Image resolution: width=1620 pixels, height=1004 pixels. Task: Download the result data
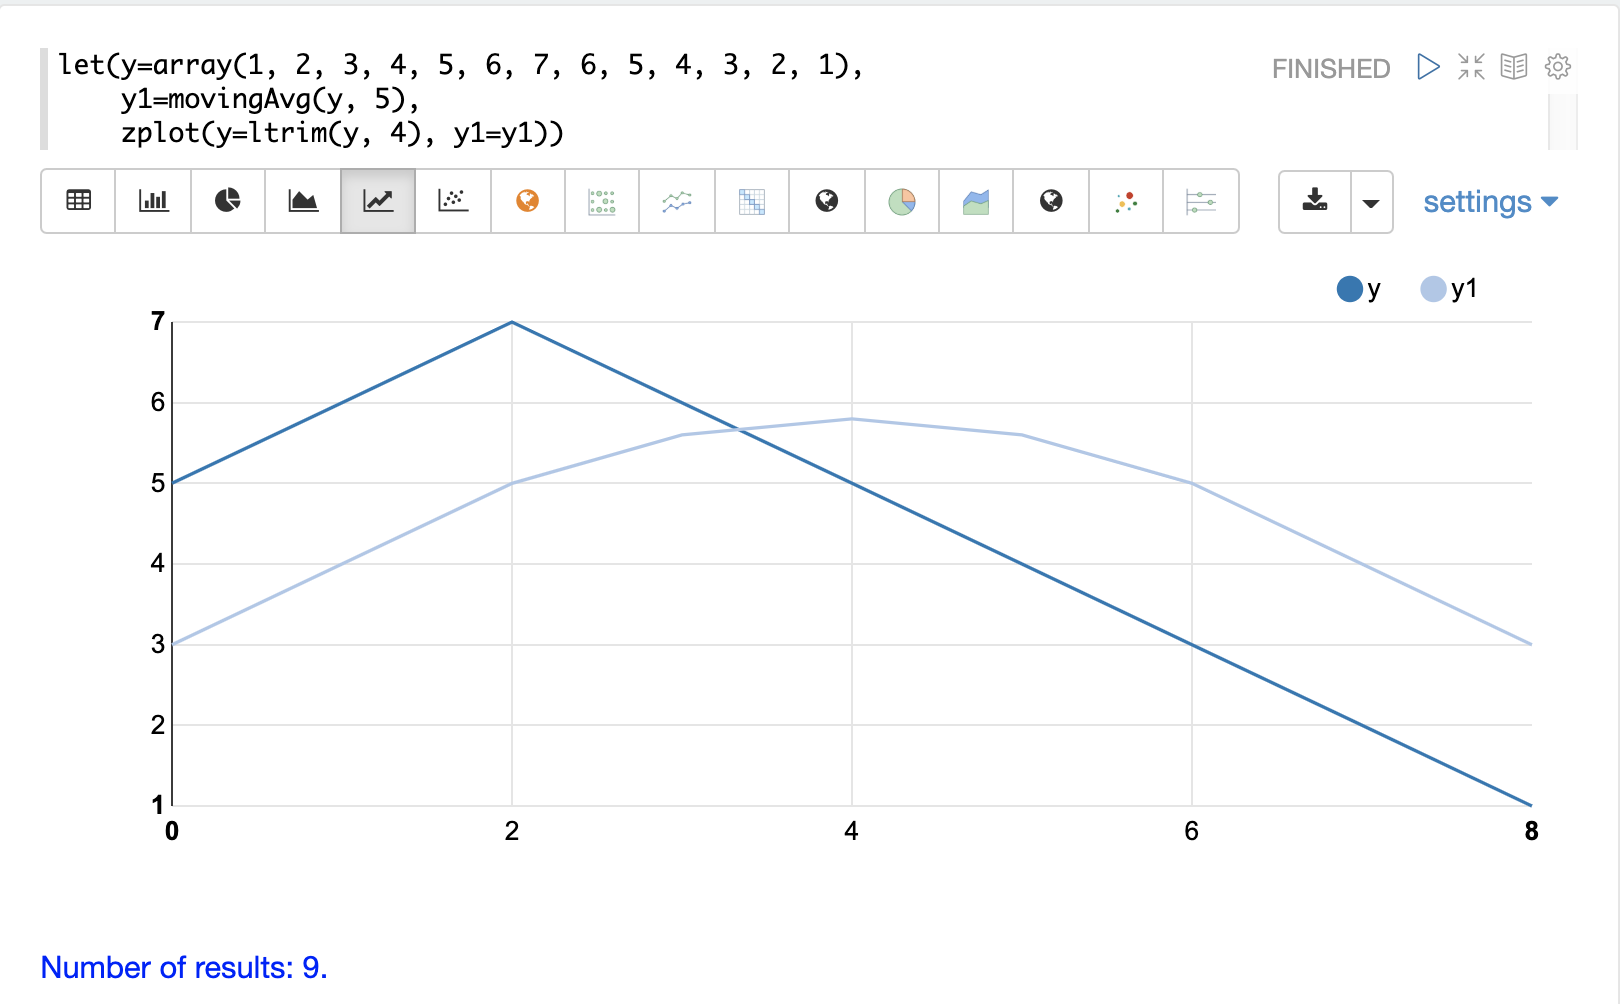pos(1315,201)
